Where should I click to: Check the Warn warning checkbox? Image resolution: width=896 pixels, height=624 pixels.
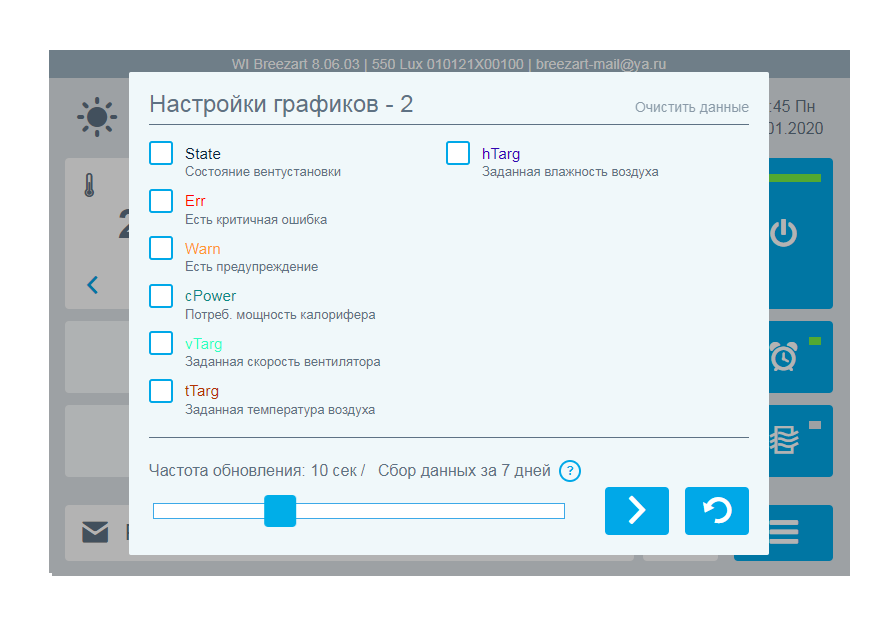(161, 248)
